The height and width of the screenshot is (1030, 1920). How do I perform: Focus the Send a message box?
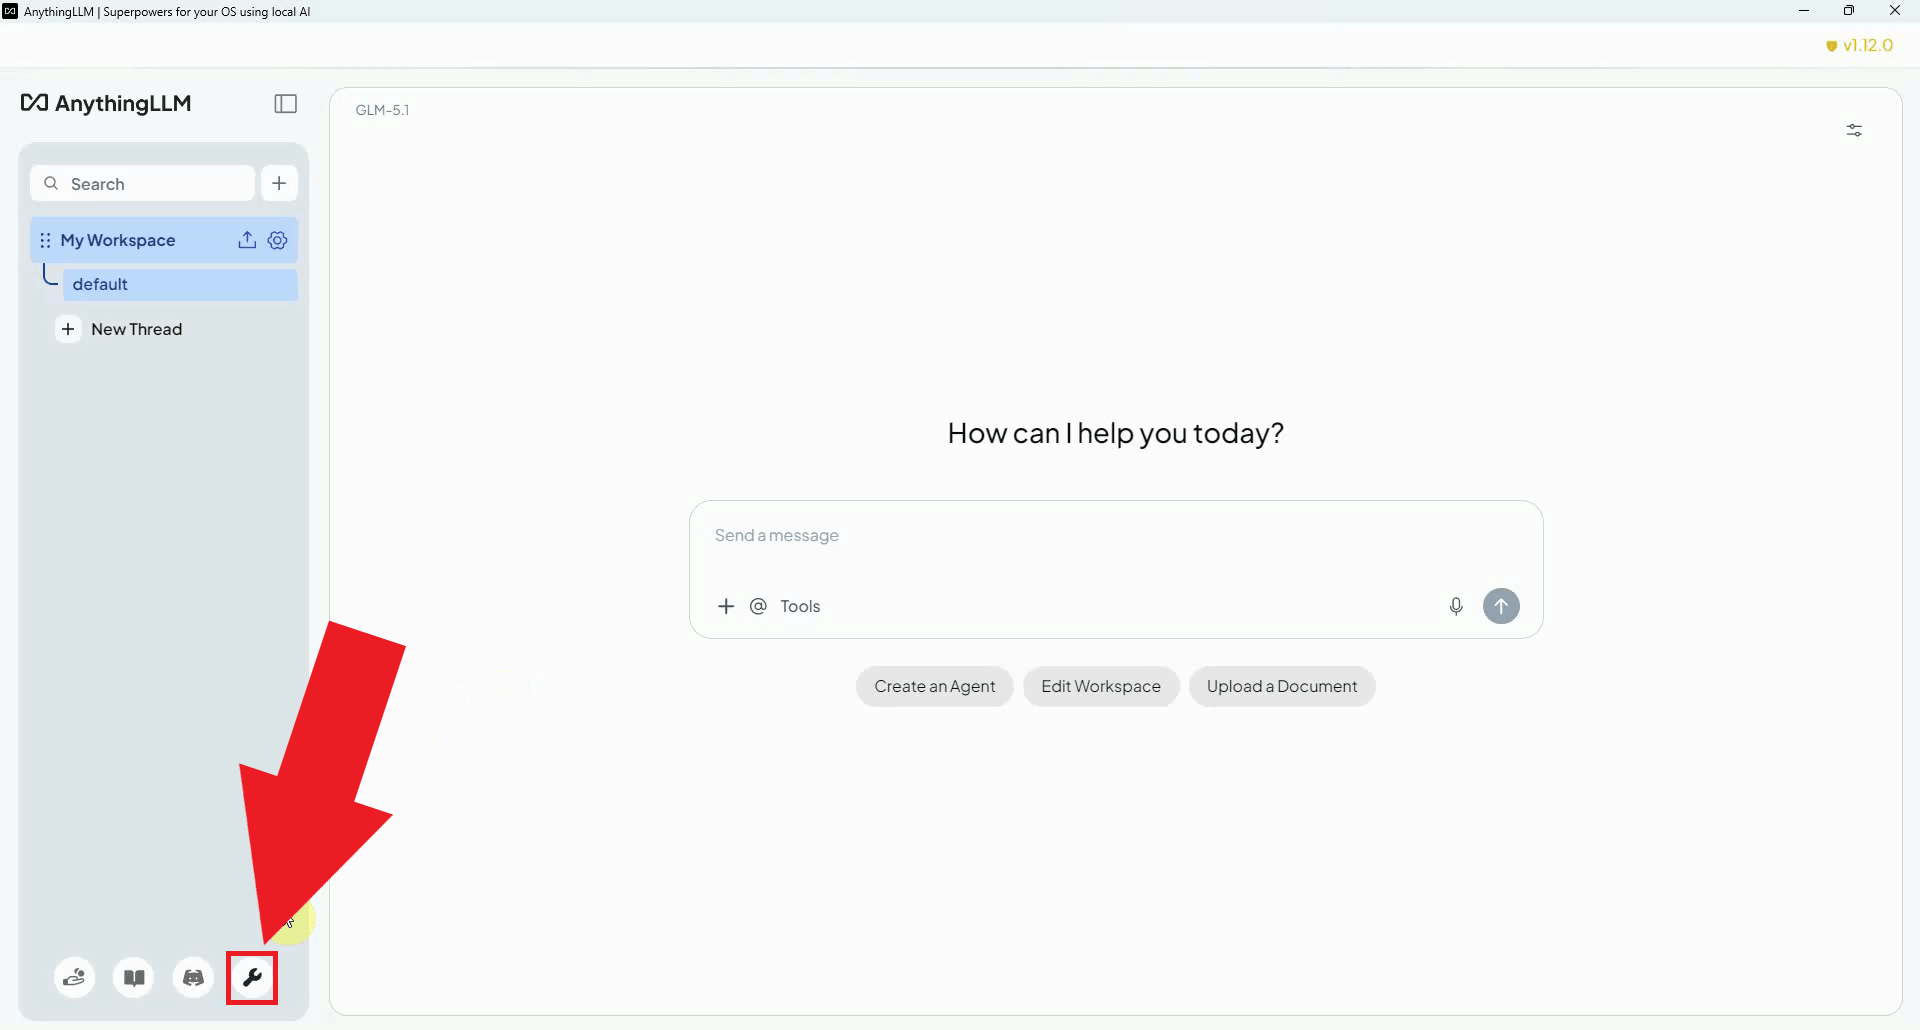[x=1115, y=536]
